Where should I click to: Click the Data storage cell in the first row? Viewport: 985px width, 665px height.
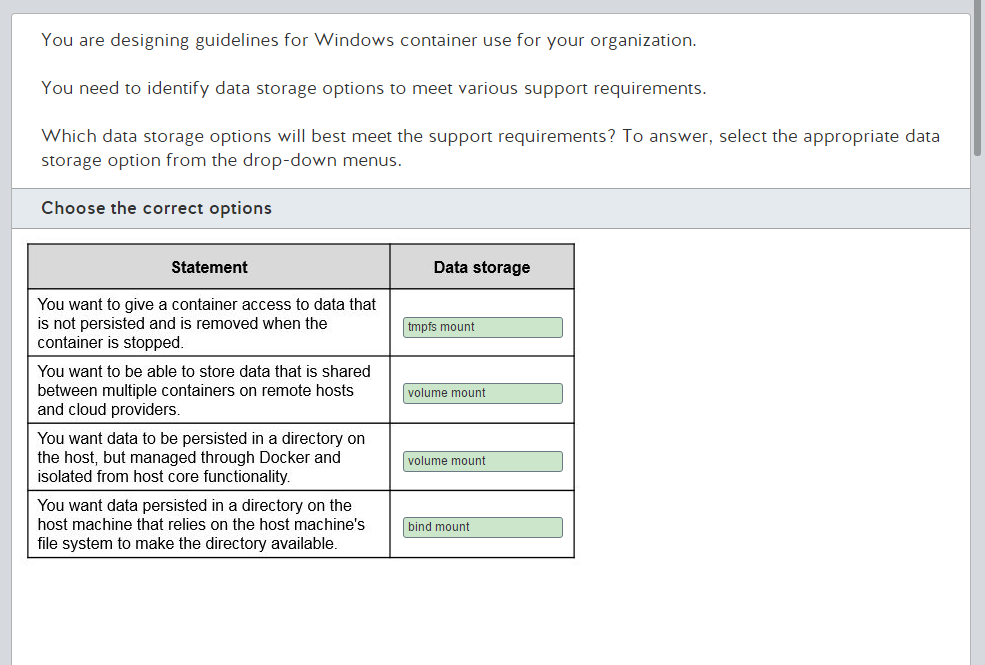tap(482, 323)
